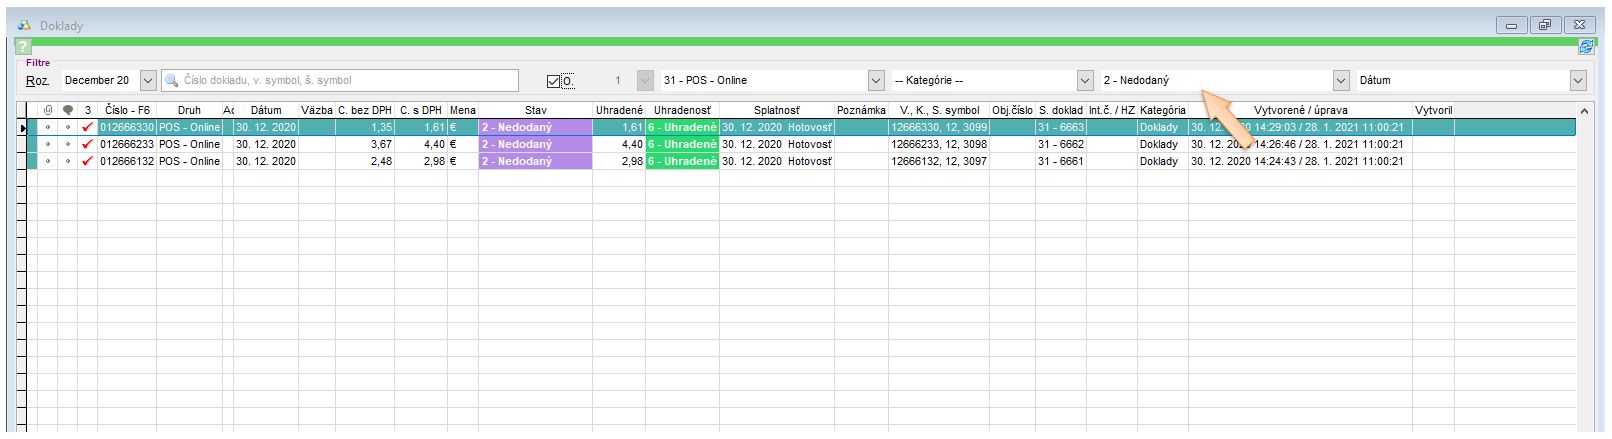Click the scroll up arrow on the grid
The width and height of the screenshot is (1612, 439).
pos(1583,111)
